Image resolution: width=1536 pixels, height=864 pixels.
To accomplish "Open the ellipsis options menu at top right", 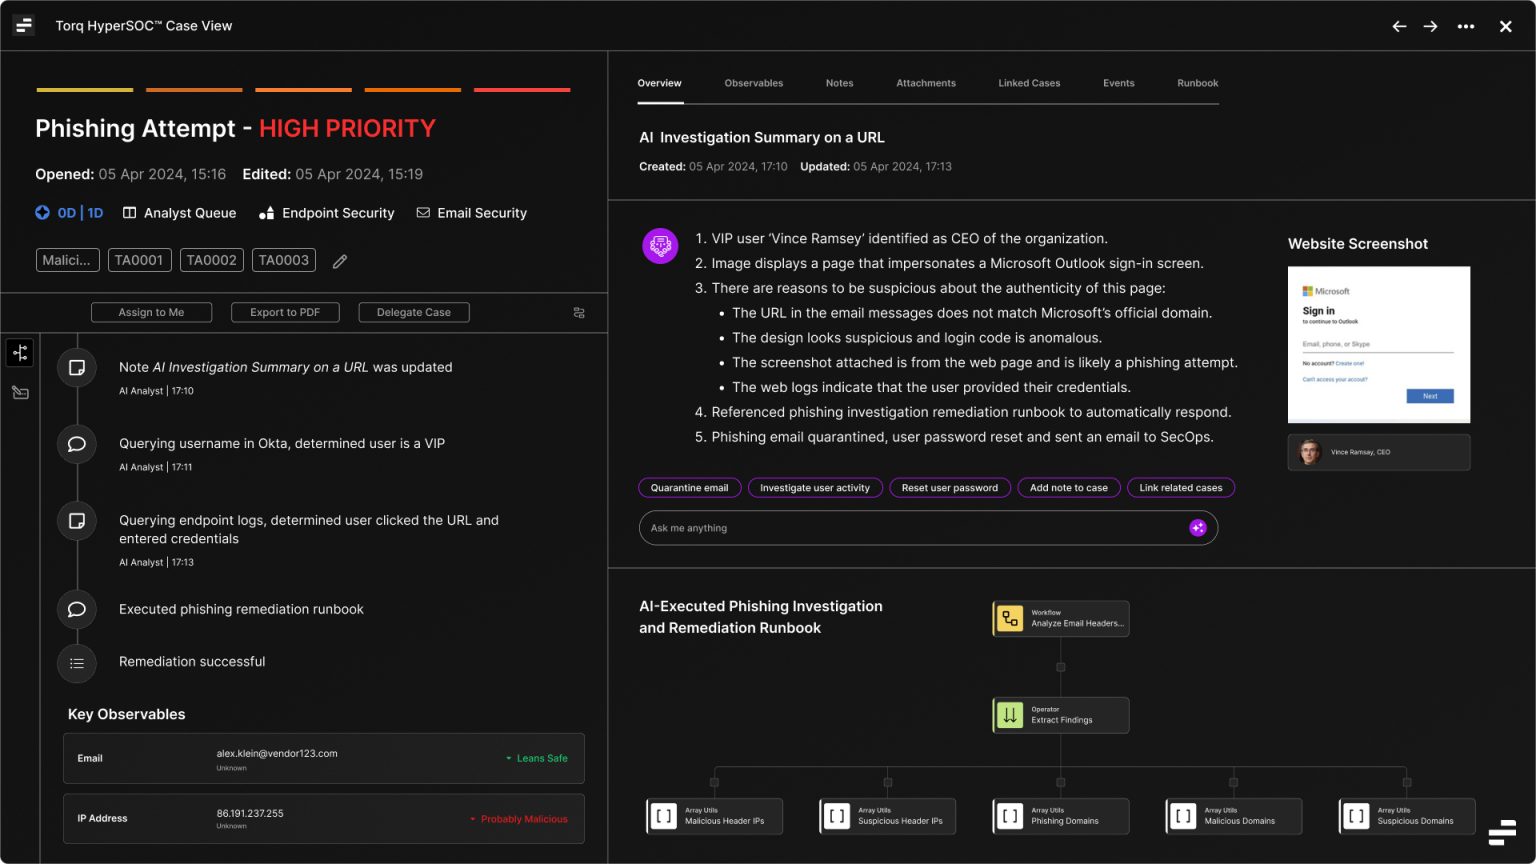I will [x=1466, y=26].
